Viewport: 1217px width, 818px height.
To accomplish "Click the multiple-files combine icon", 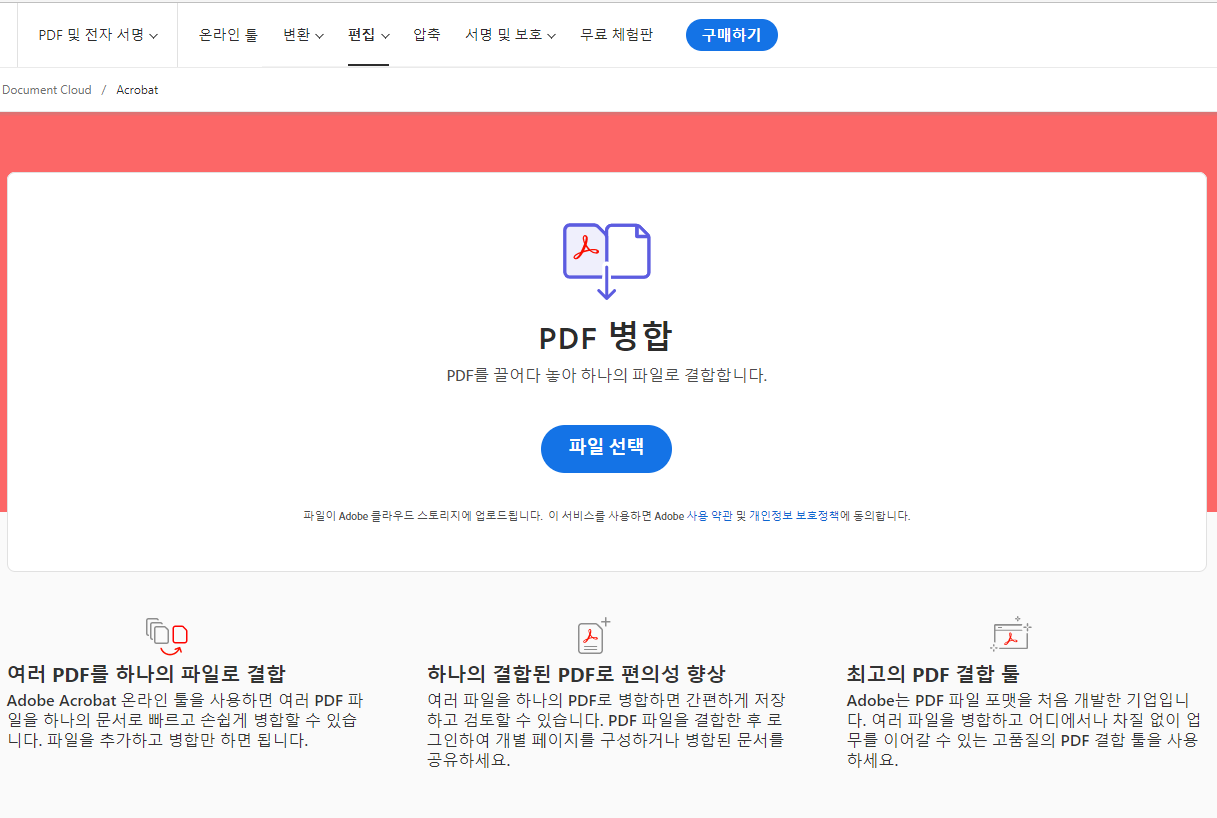I will [x=167, y=636].
